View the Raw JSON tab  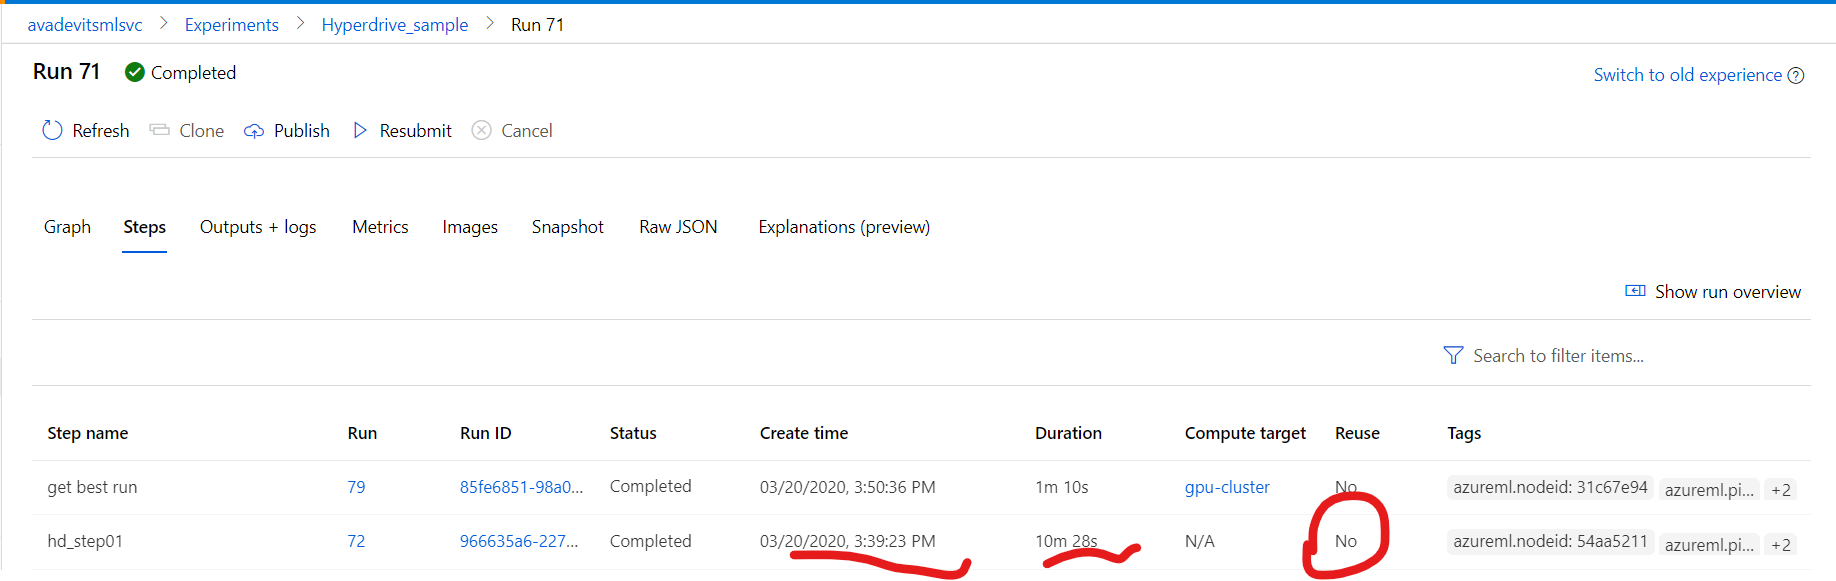678,227
